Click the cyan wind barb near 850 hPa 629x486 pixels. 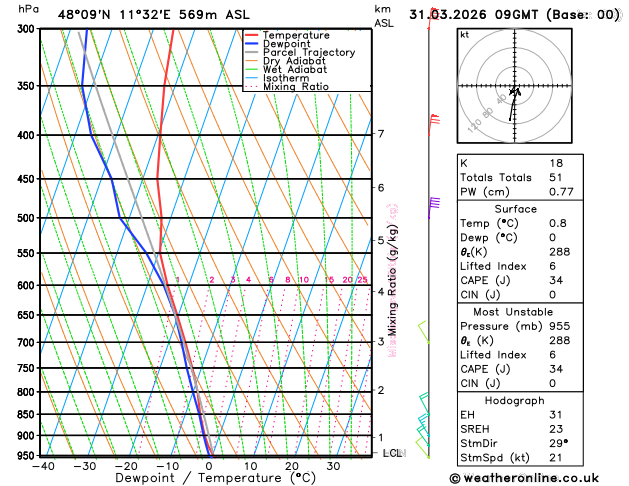click(x=424, y=404)
